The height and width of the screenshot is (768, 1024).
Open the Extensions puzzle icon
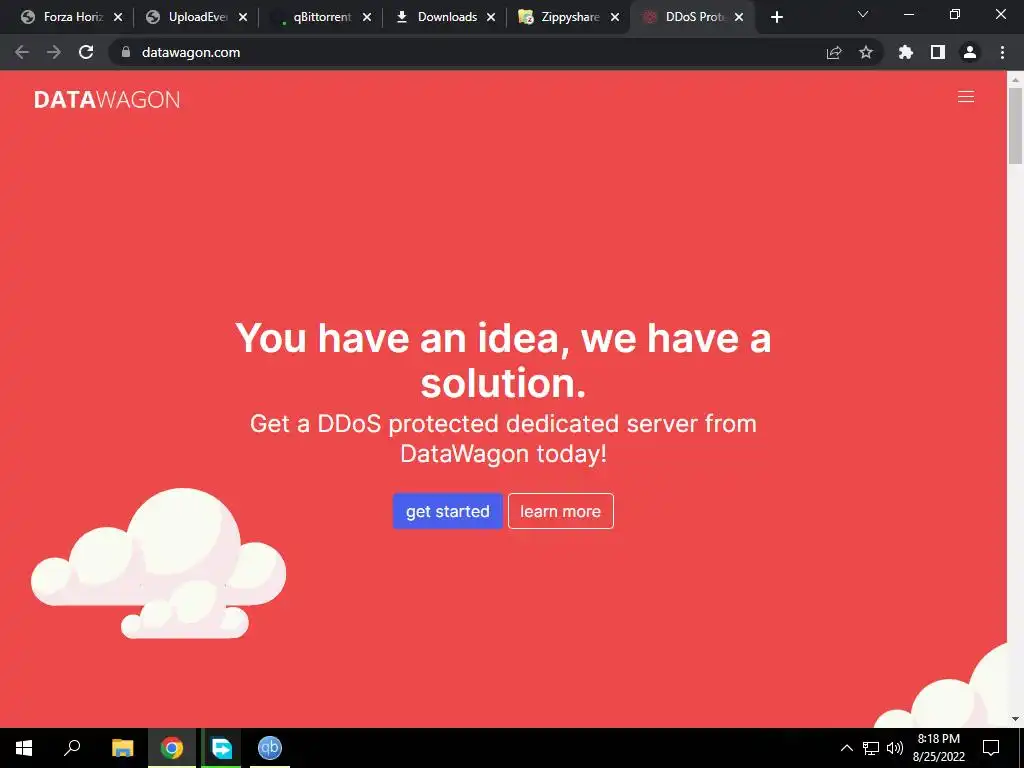point(905,52)
